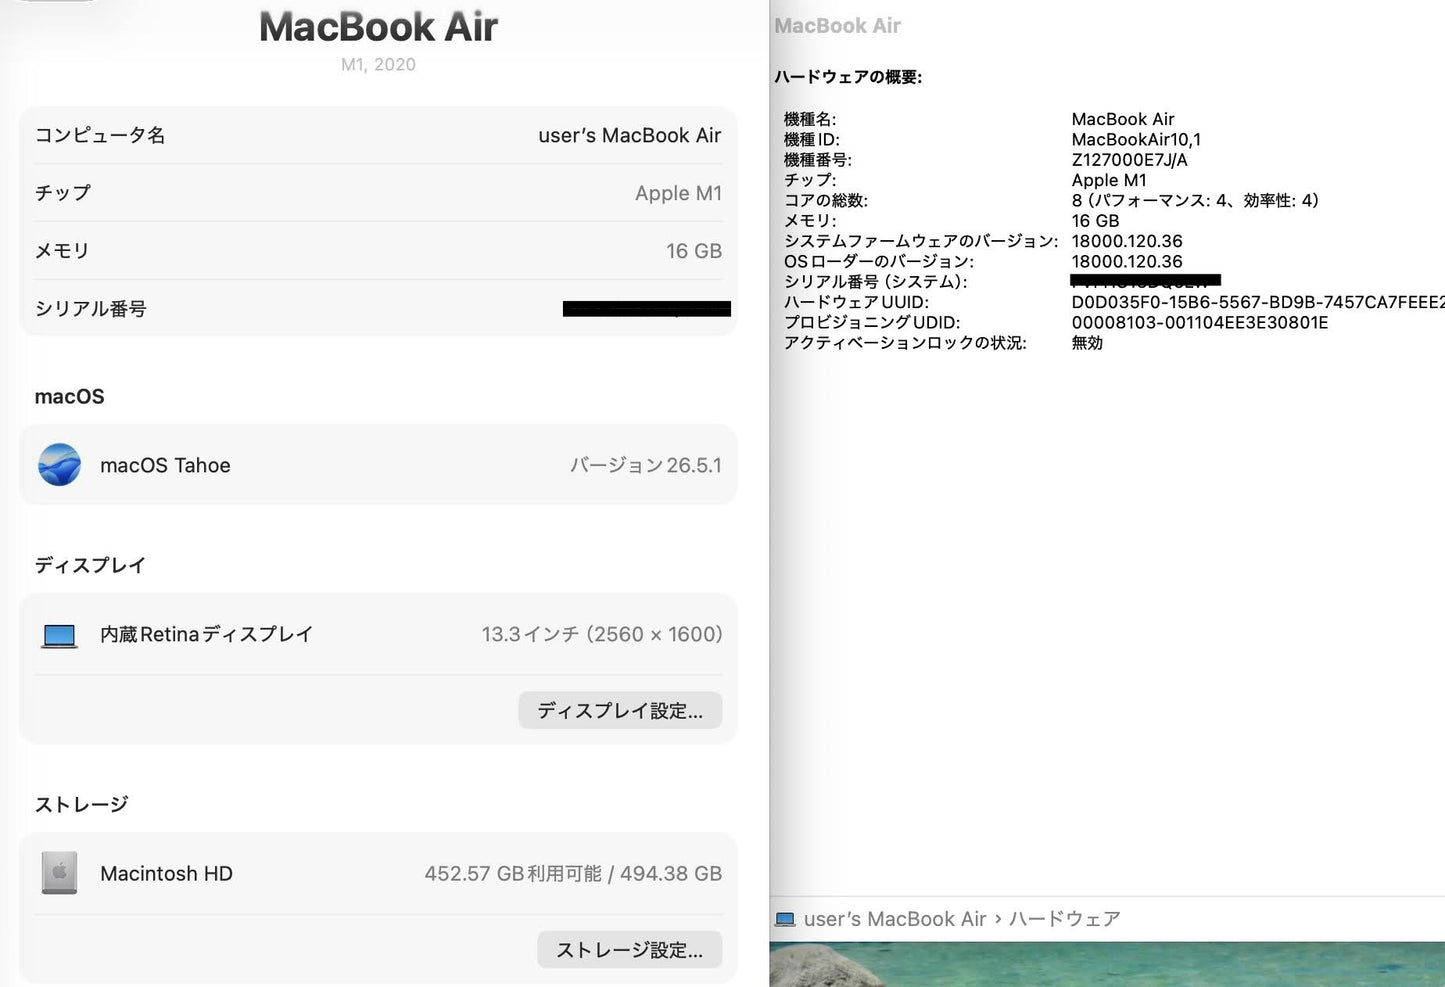Click the MacBook Air heading in About panel

378,27
